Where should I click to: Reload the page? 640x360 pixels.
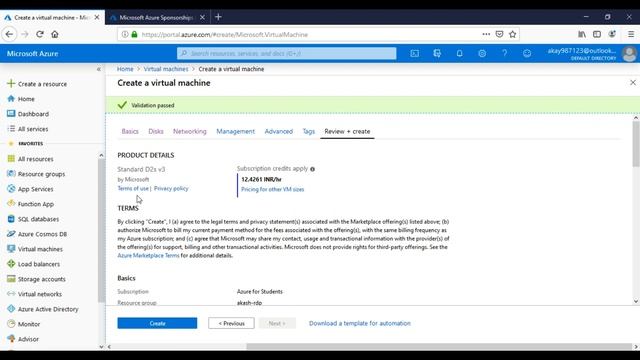(x=40, y=34)
